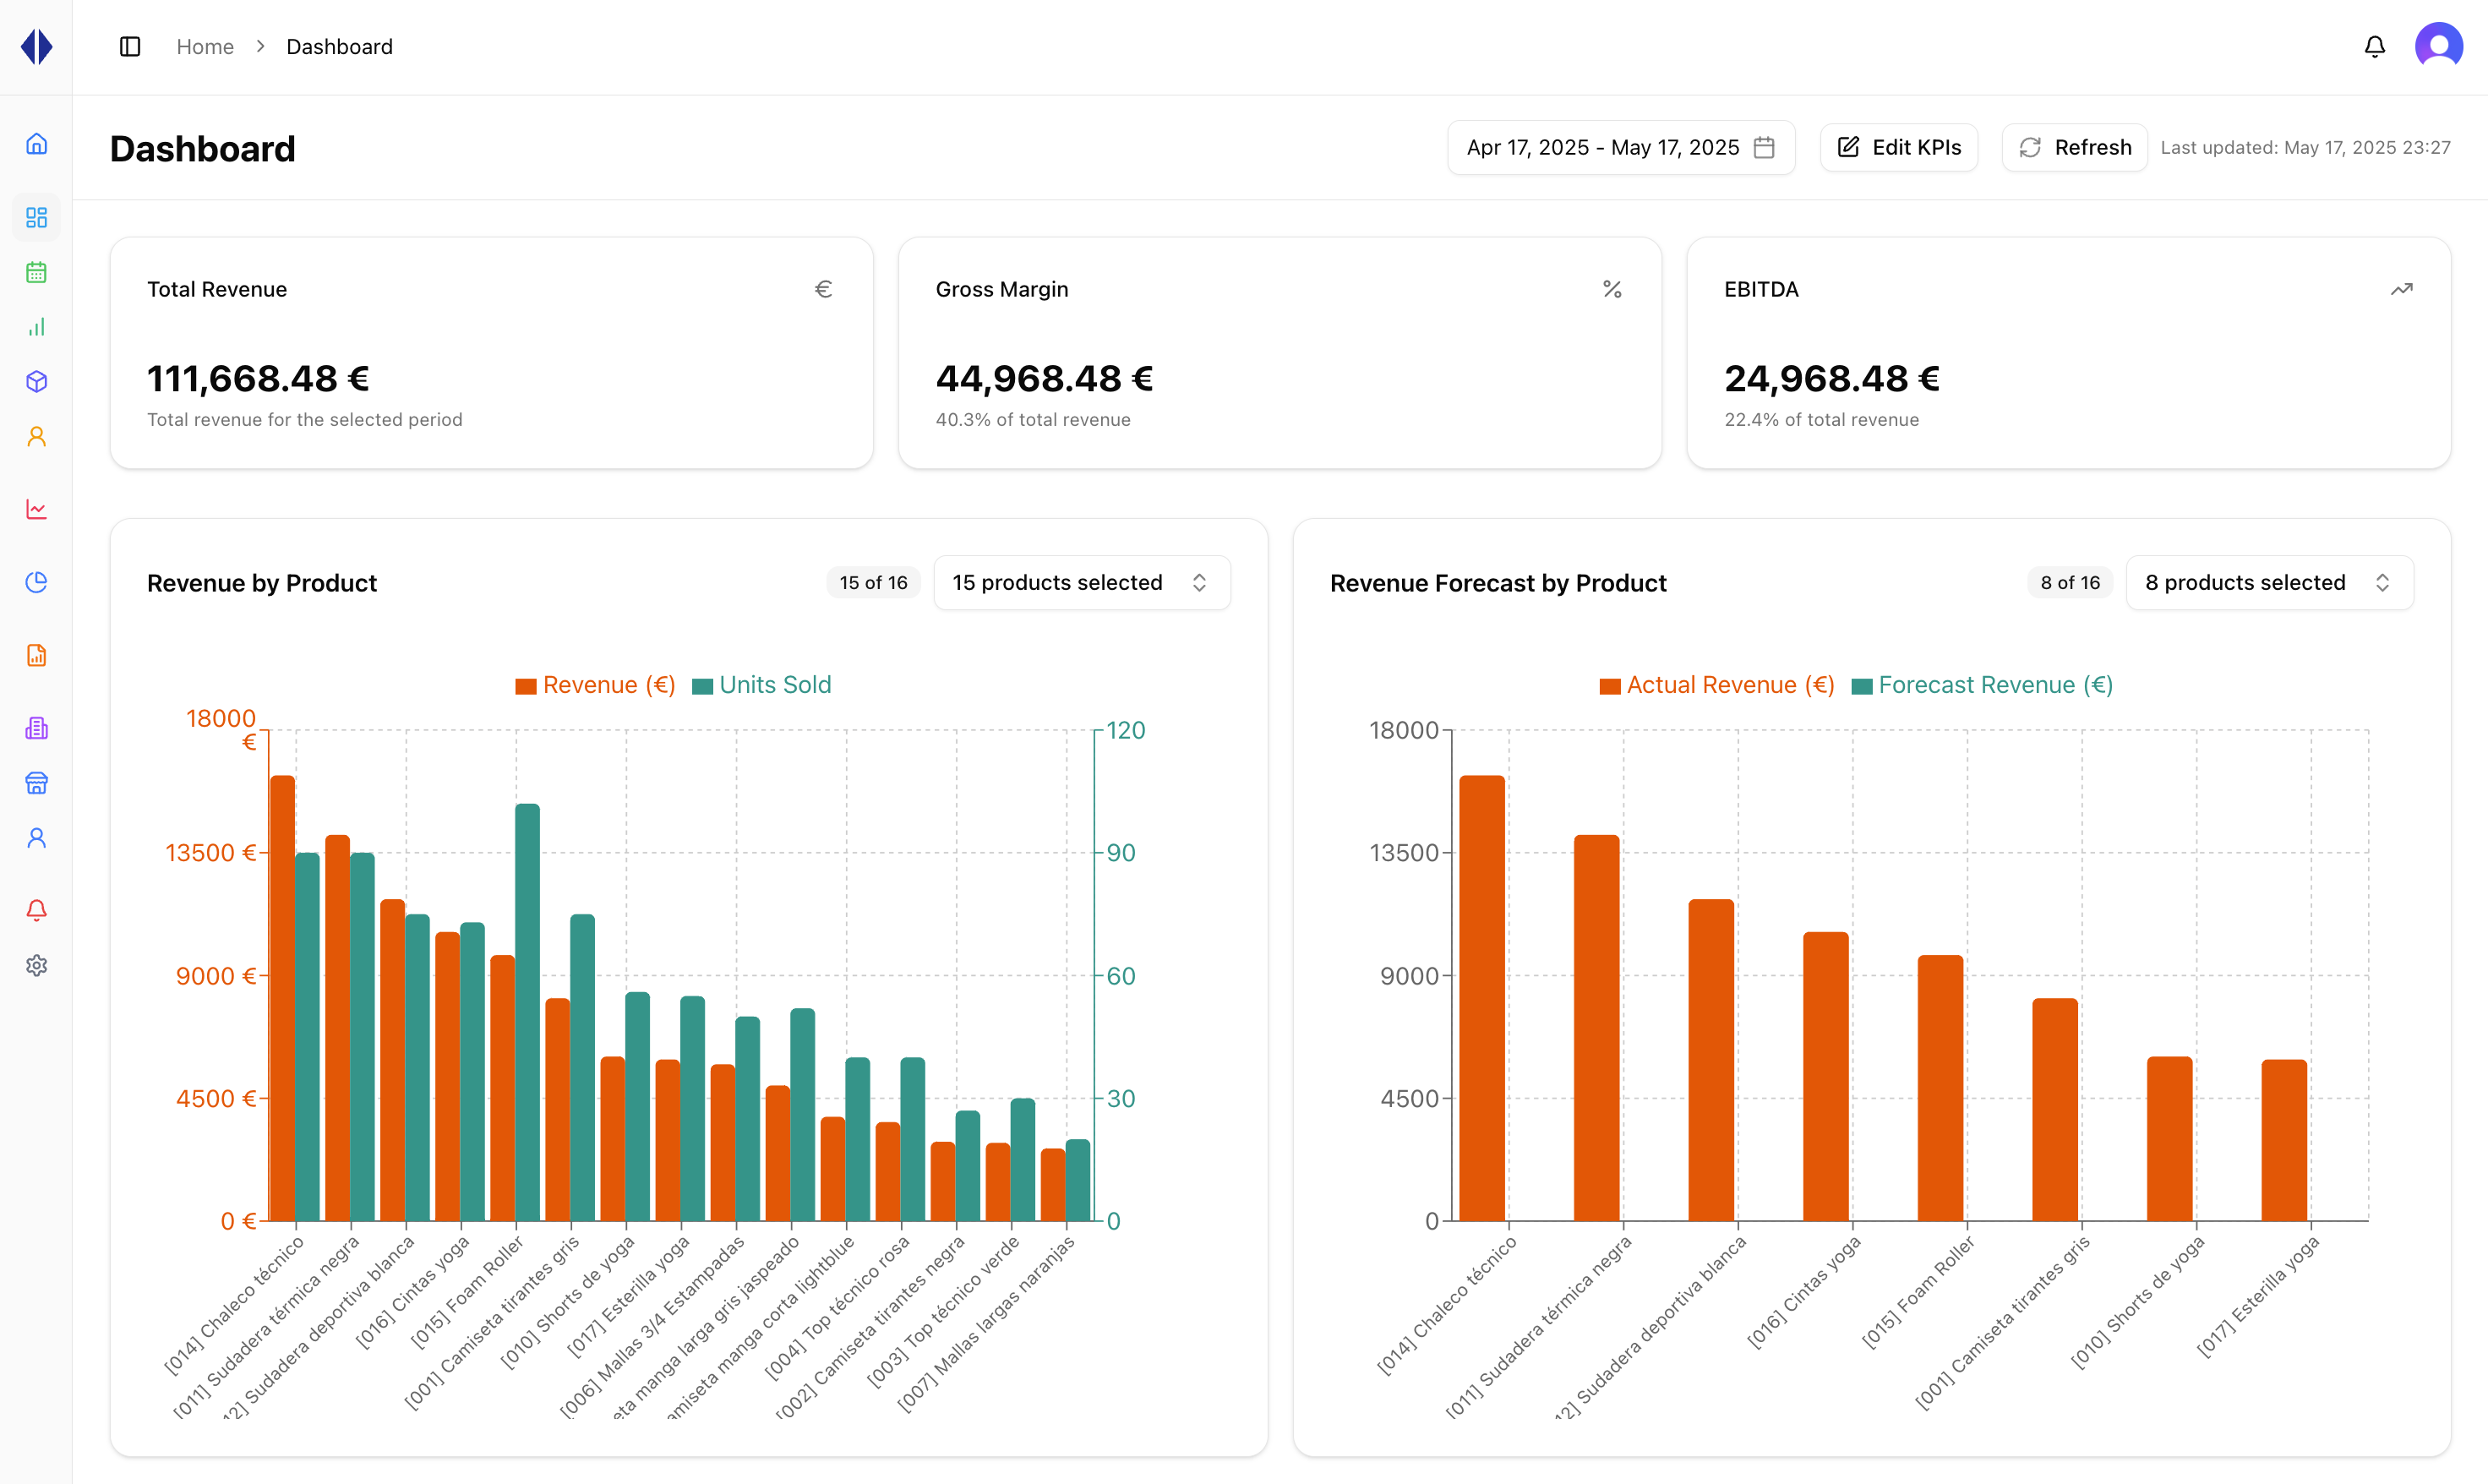Toggle Units Sold legend series
Screen dimensions: 2488x1484
(x=762, y=685)
